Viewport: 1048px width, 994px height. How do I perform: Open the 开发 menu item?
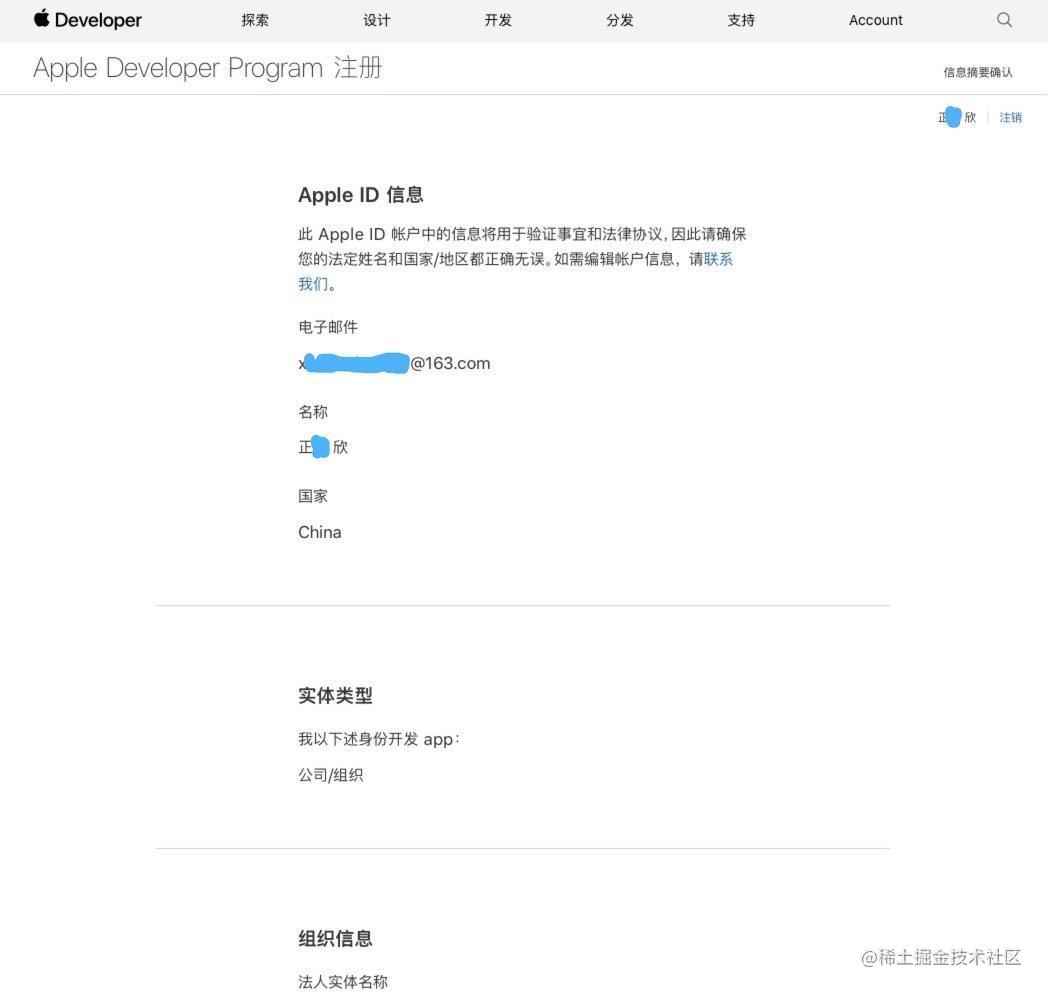[x=498, y=20]
